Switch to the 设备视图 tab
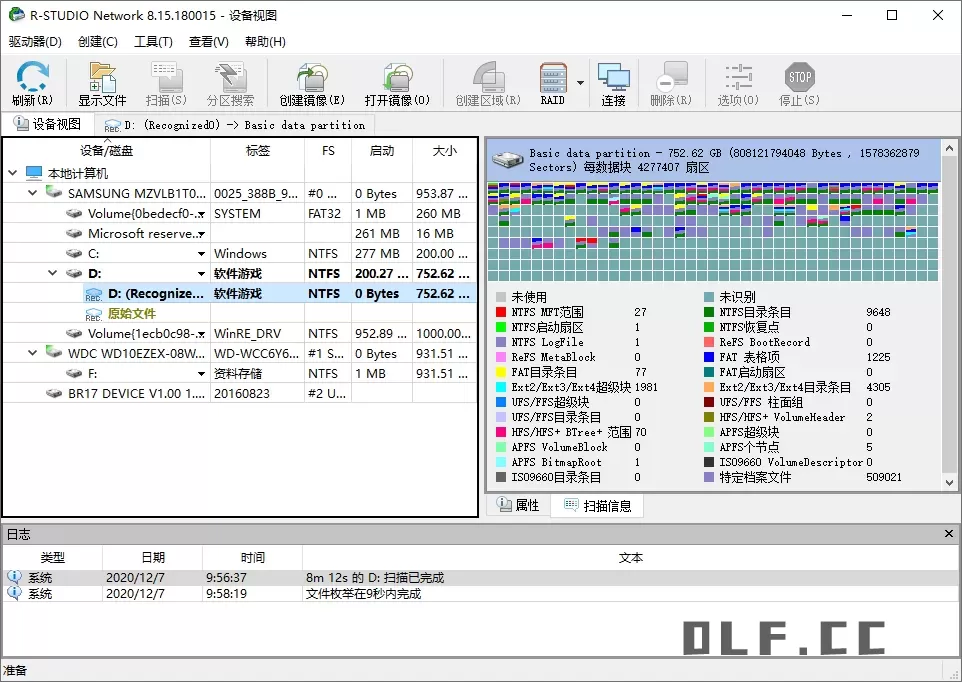The width and height of the screenshot is (962, 682). tap(48, 124)
